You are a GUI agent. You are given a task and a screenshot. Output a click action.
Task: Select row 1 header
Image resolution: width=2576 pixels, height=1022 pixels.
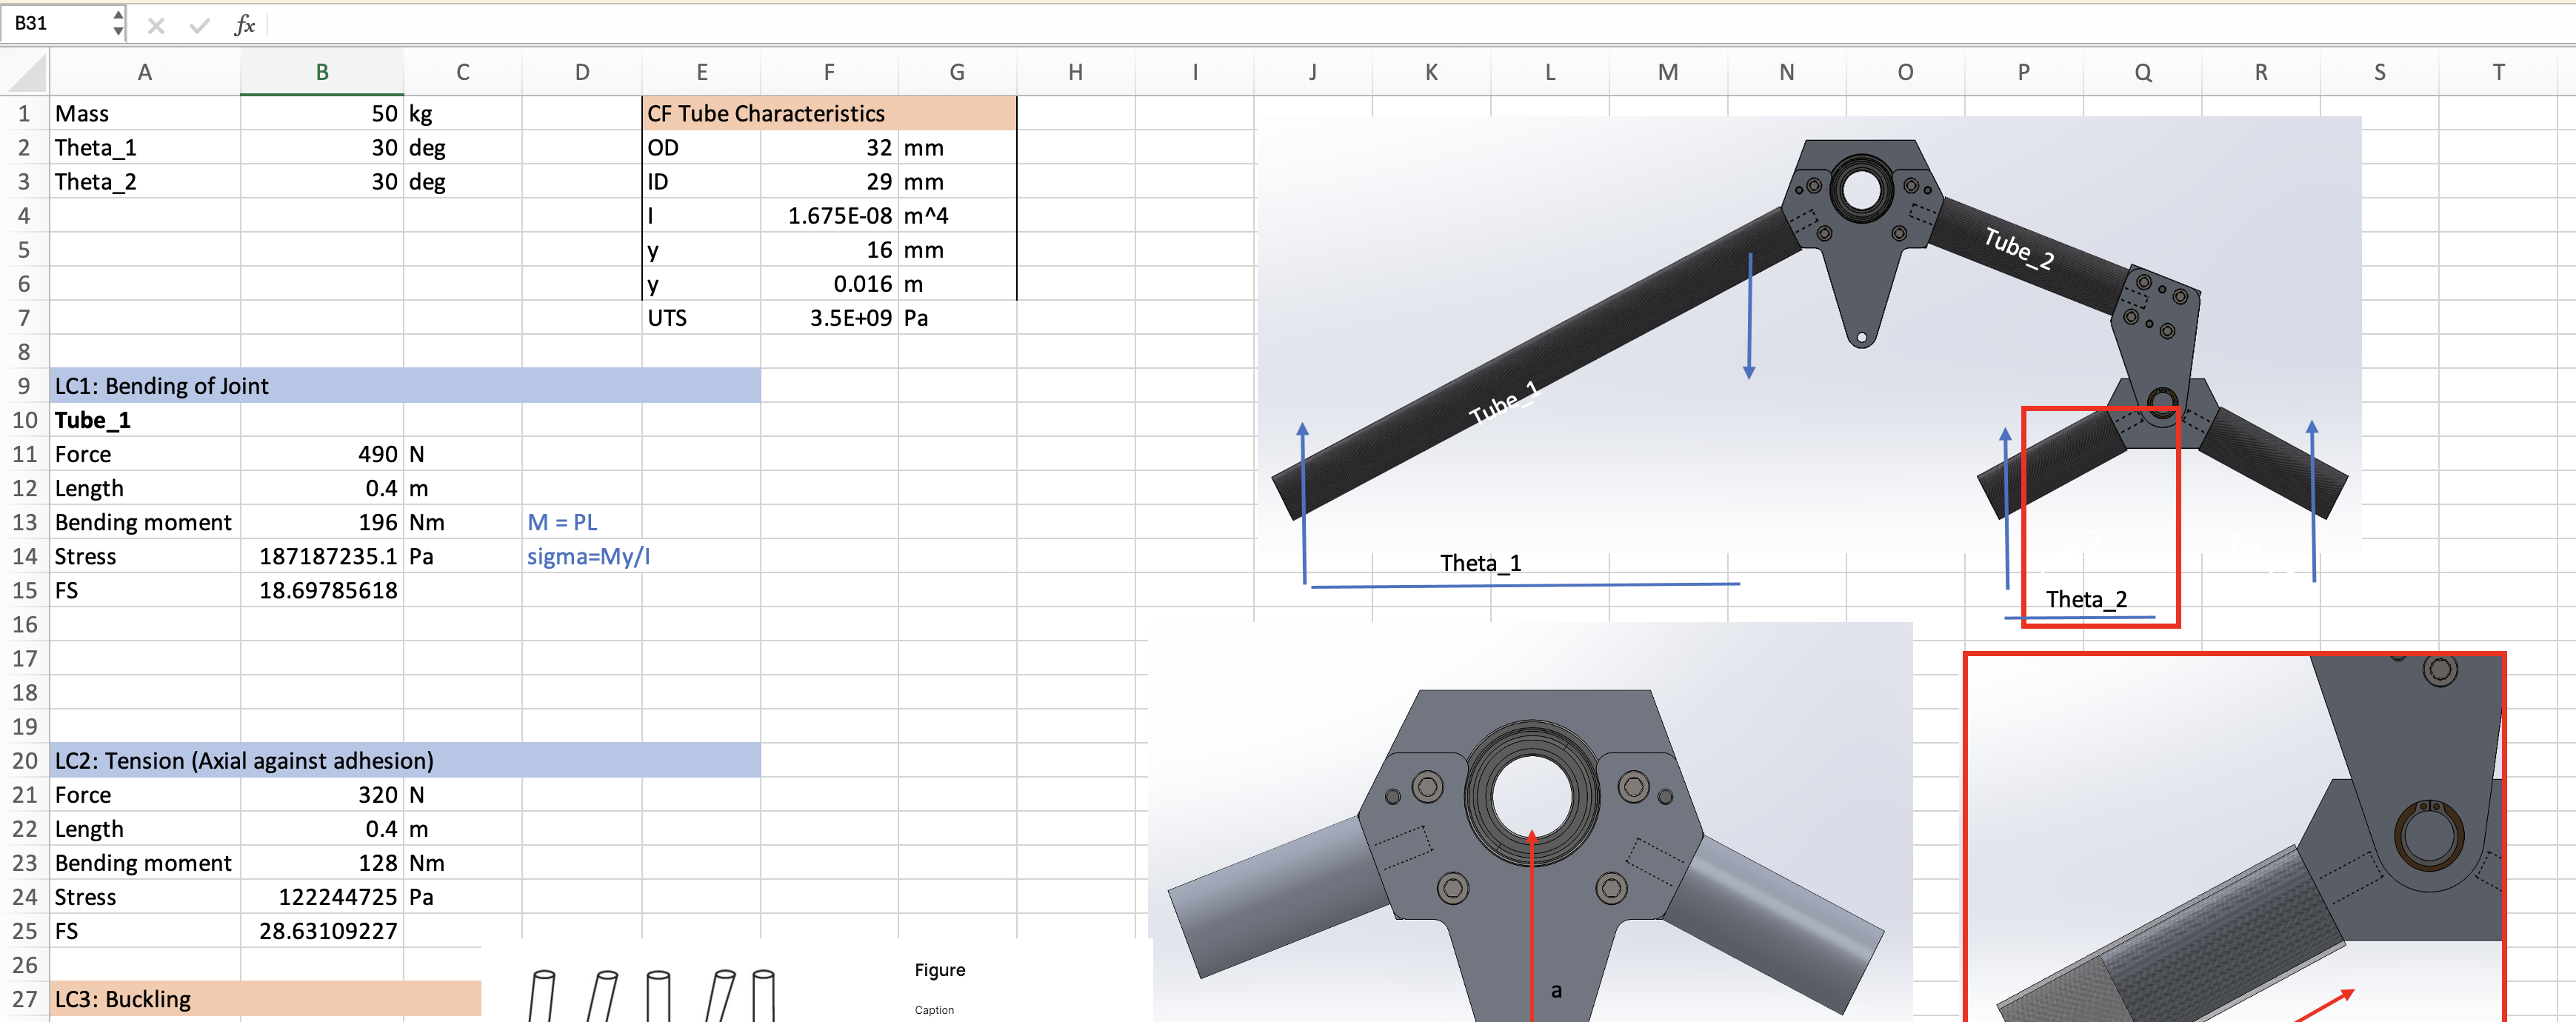pyautogui.click(x=24, y=113)
